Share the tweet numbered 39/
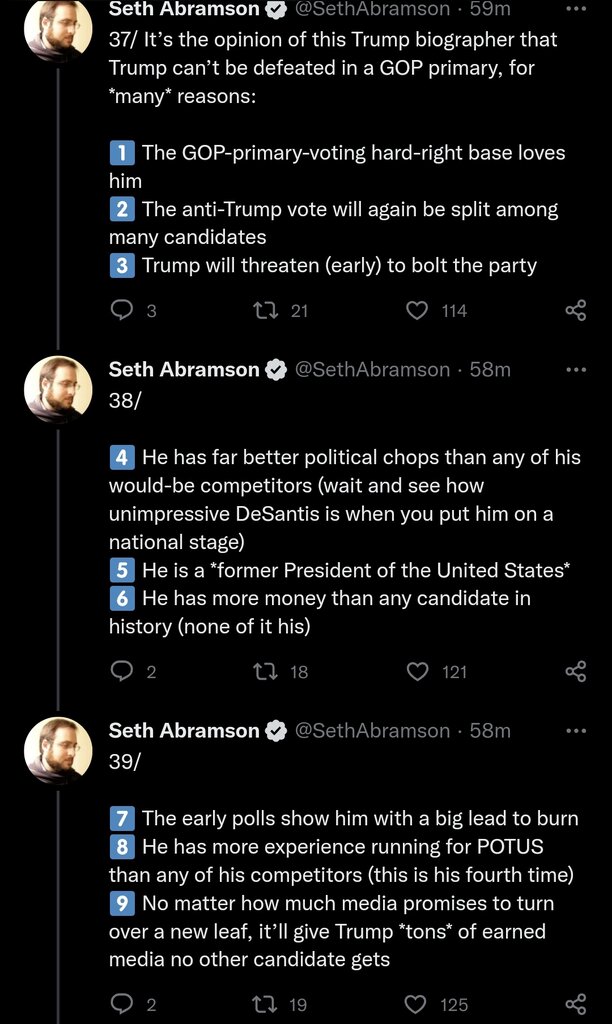 575,1004
